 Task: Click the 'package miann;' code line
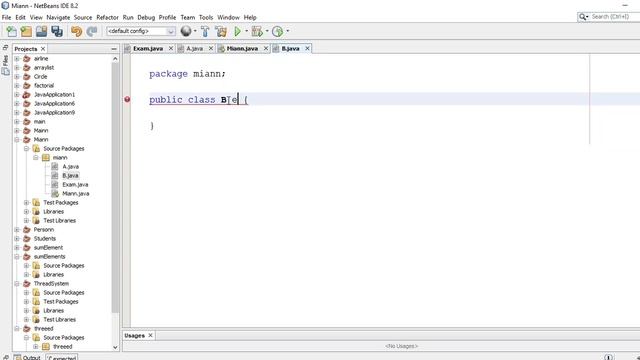(187, 74)
